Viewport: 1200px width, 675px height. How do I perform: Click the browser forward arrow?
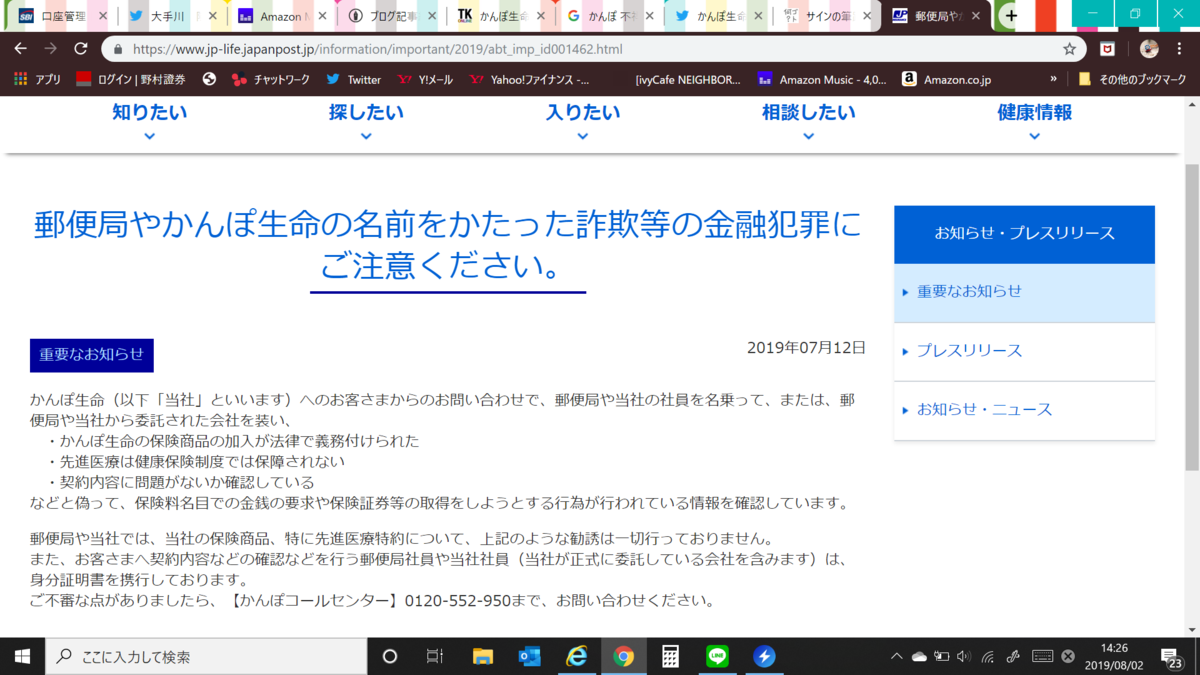coord(50,48)
